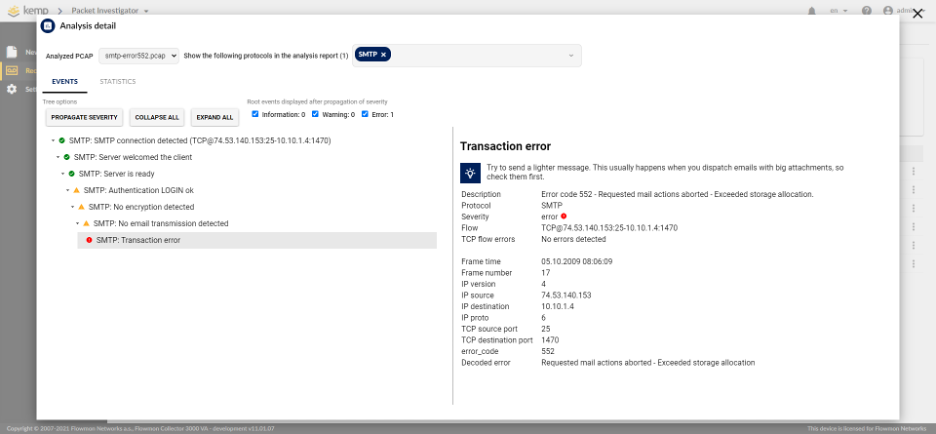The width and height of the screenshot is (936, 434).
Task: Click the Analysis detail header icon
Action: 48,26
